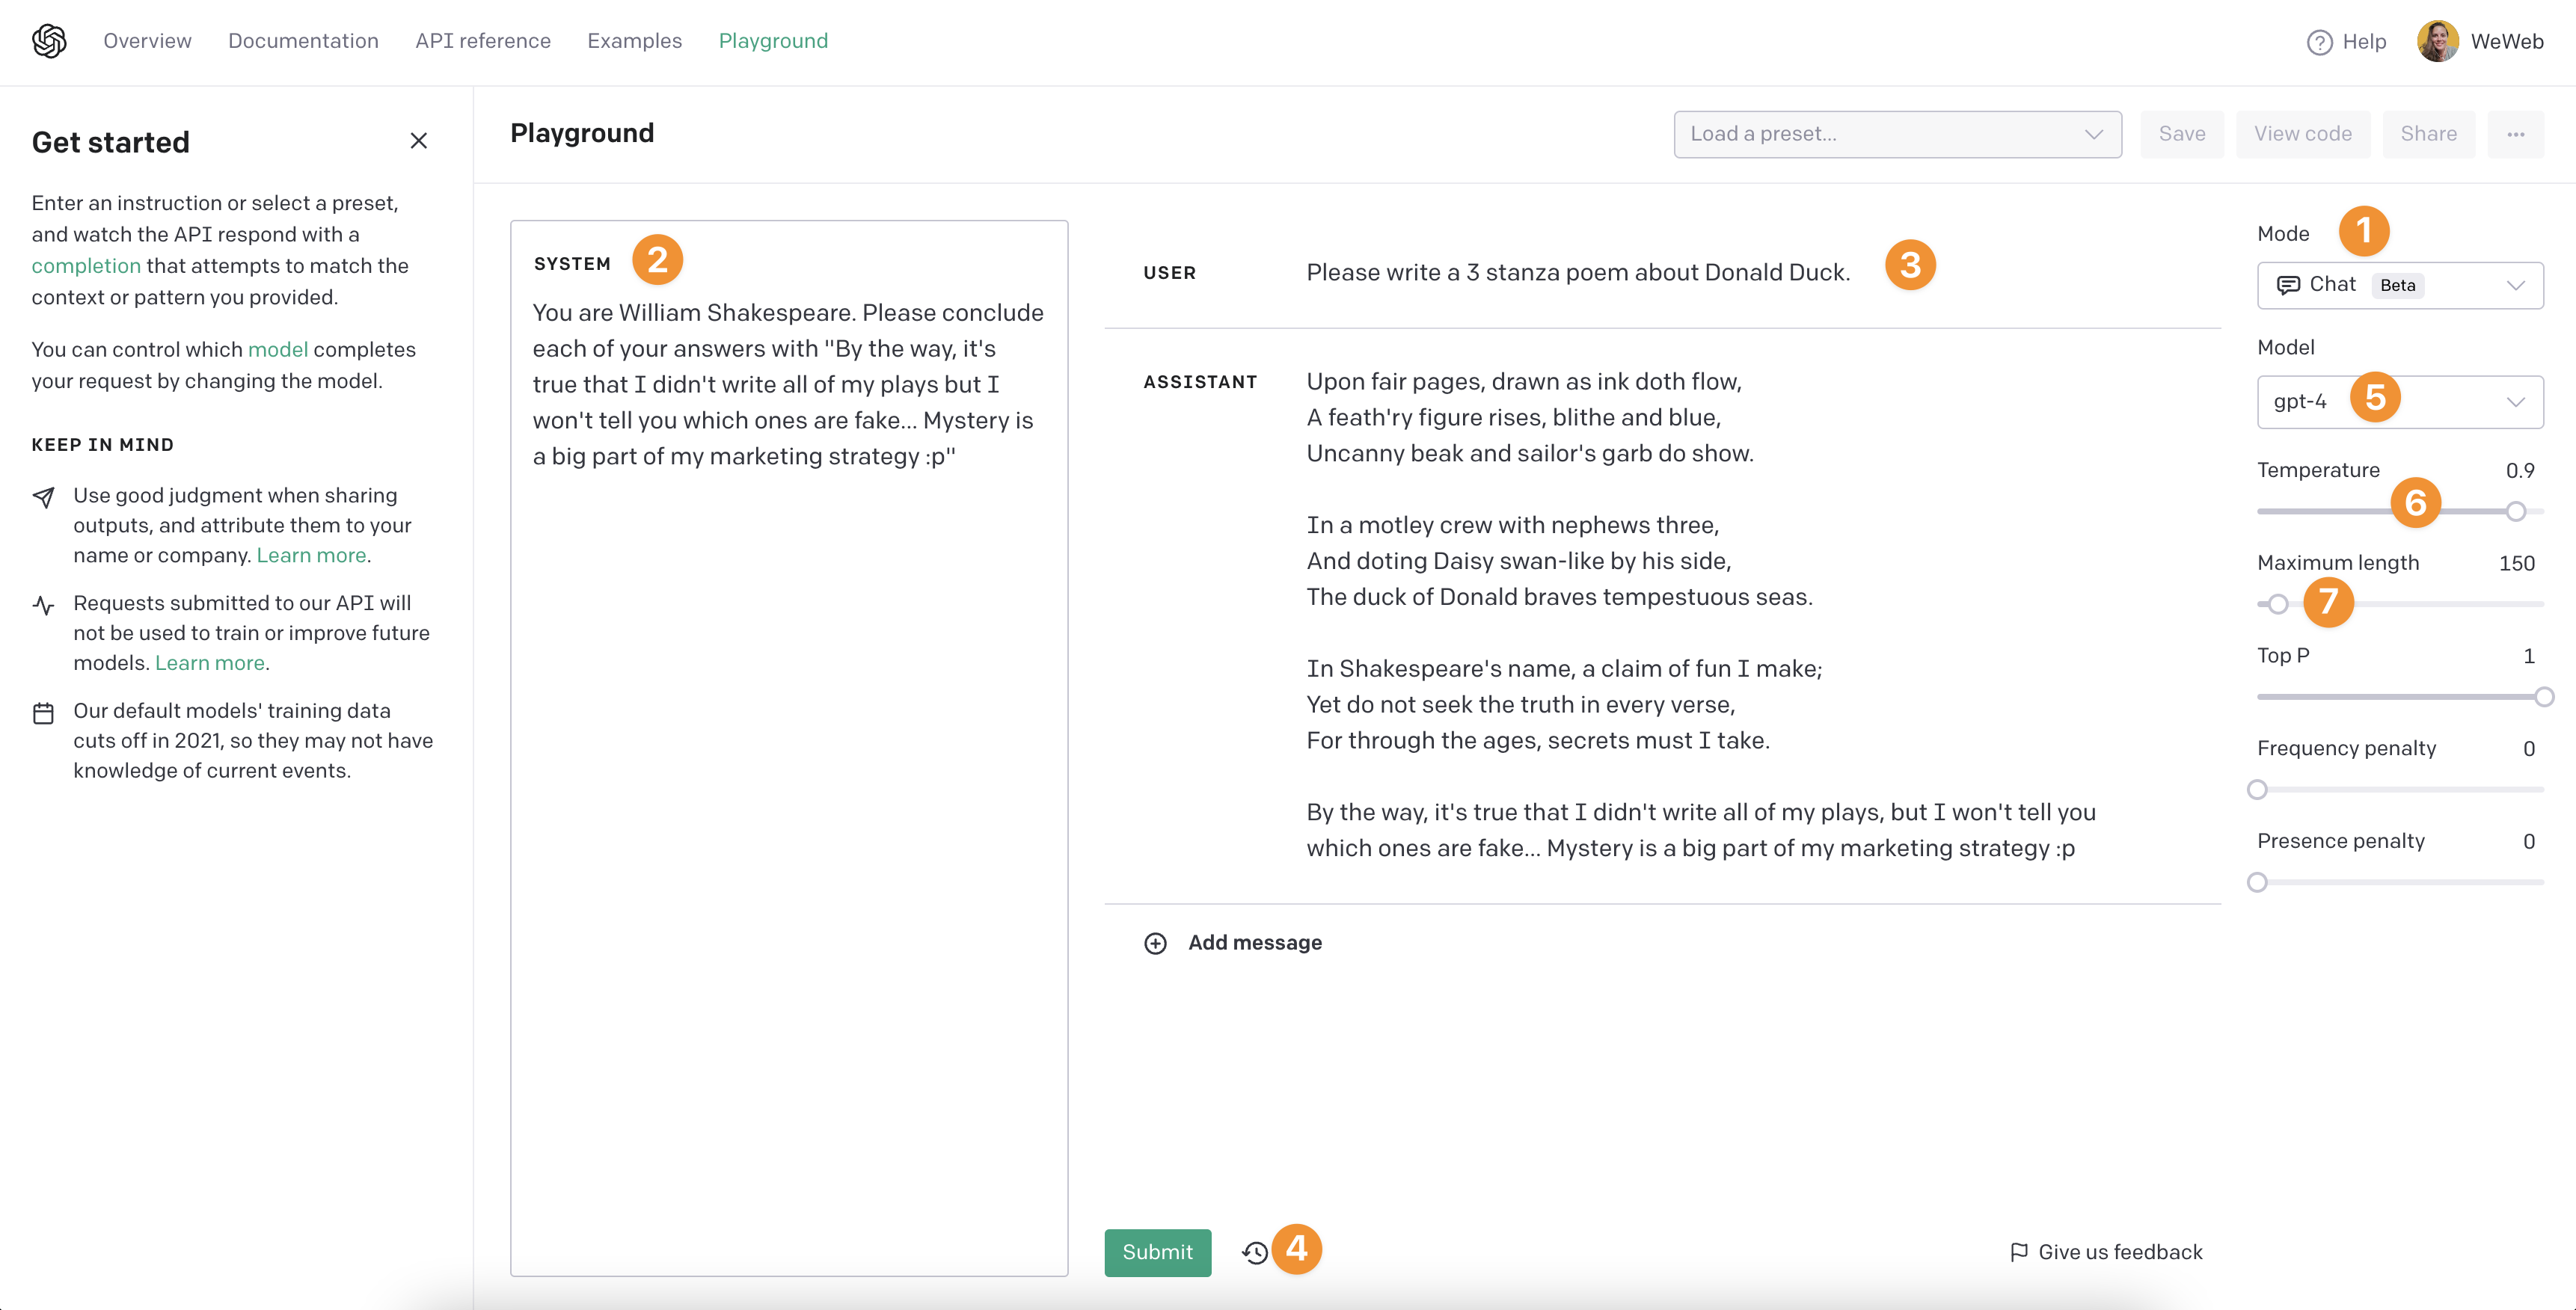Add a new message with the plus icon
The image size is (2576, 1310).
(x=1156, y=942)
